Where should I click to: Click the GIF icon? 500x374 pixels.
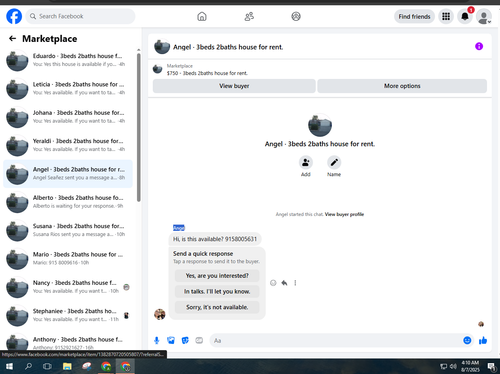[199, 340]
